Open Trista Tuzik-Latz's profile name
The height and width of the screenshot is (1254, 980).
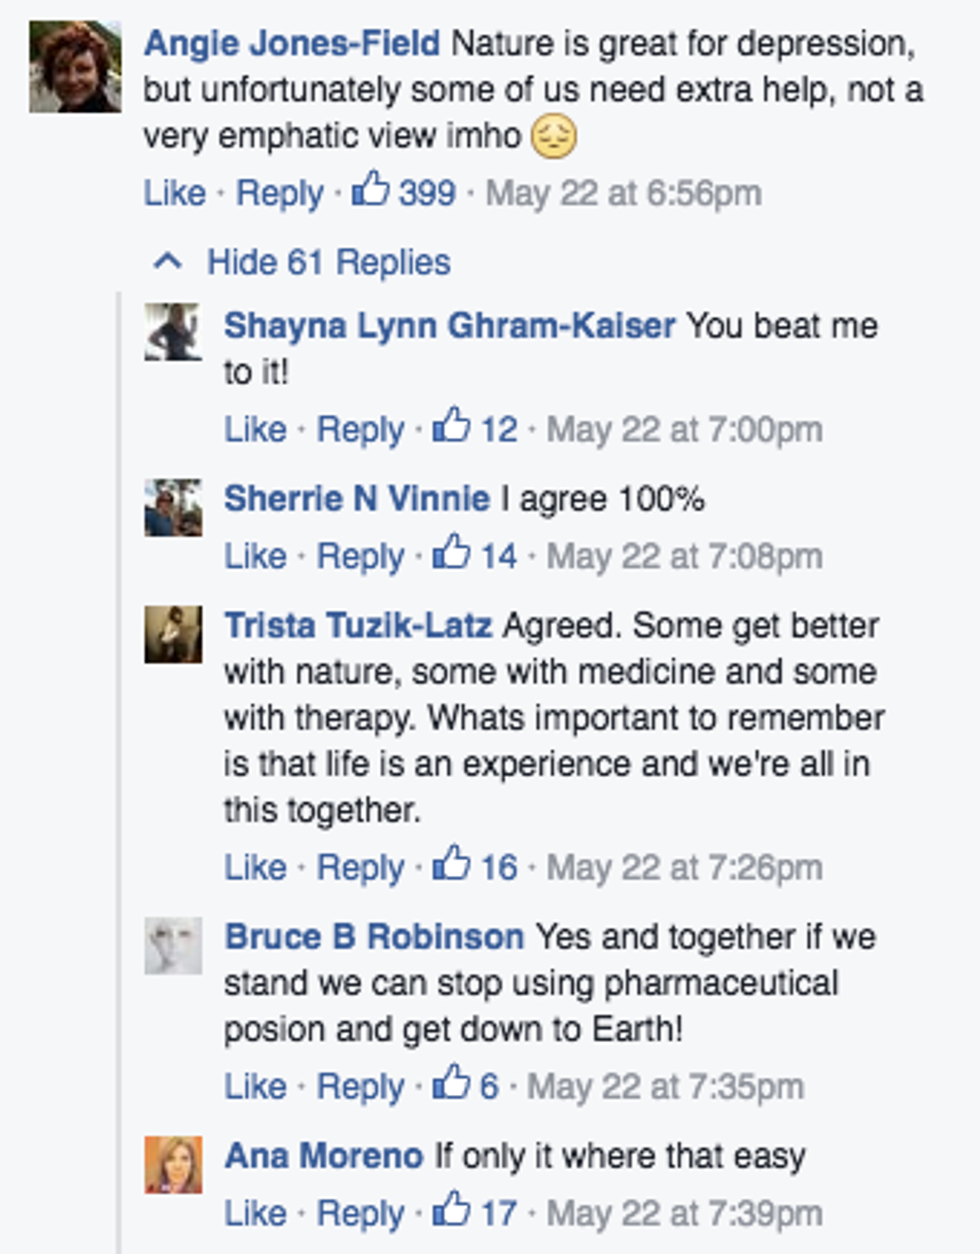click(x=358, y=625)
